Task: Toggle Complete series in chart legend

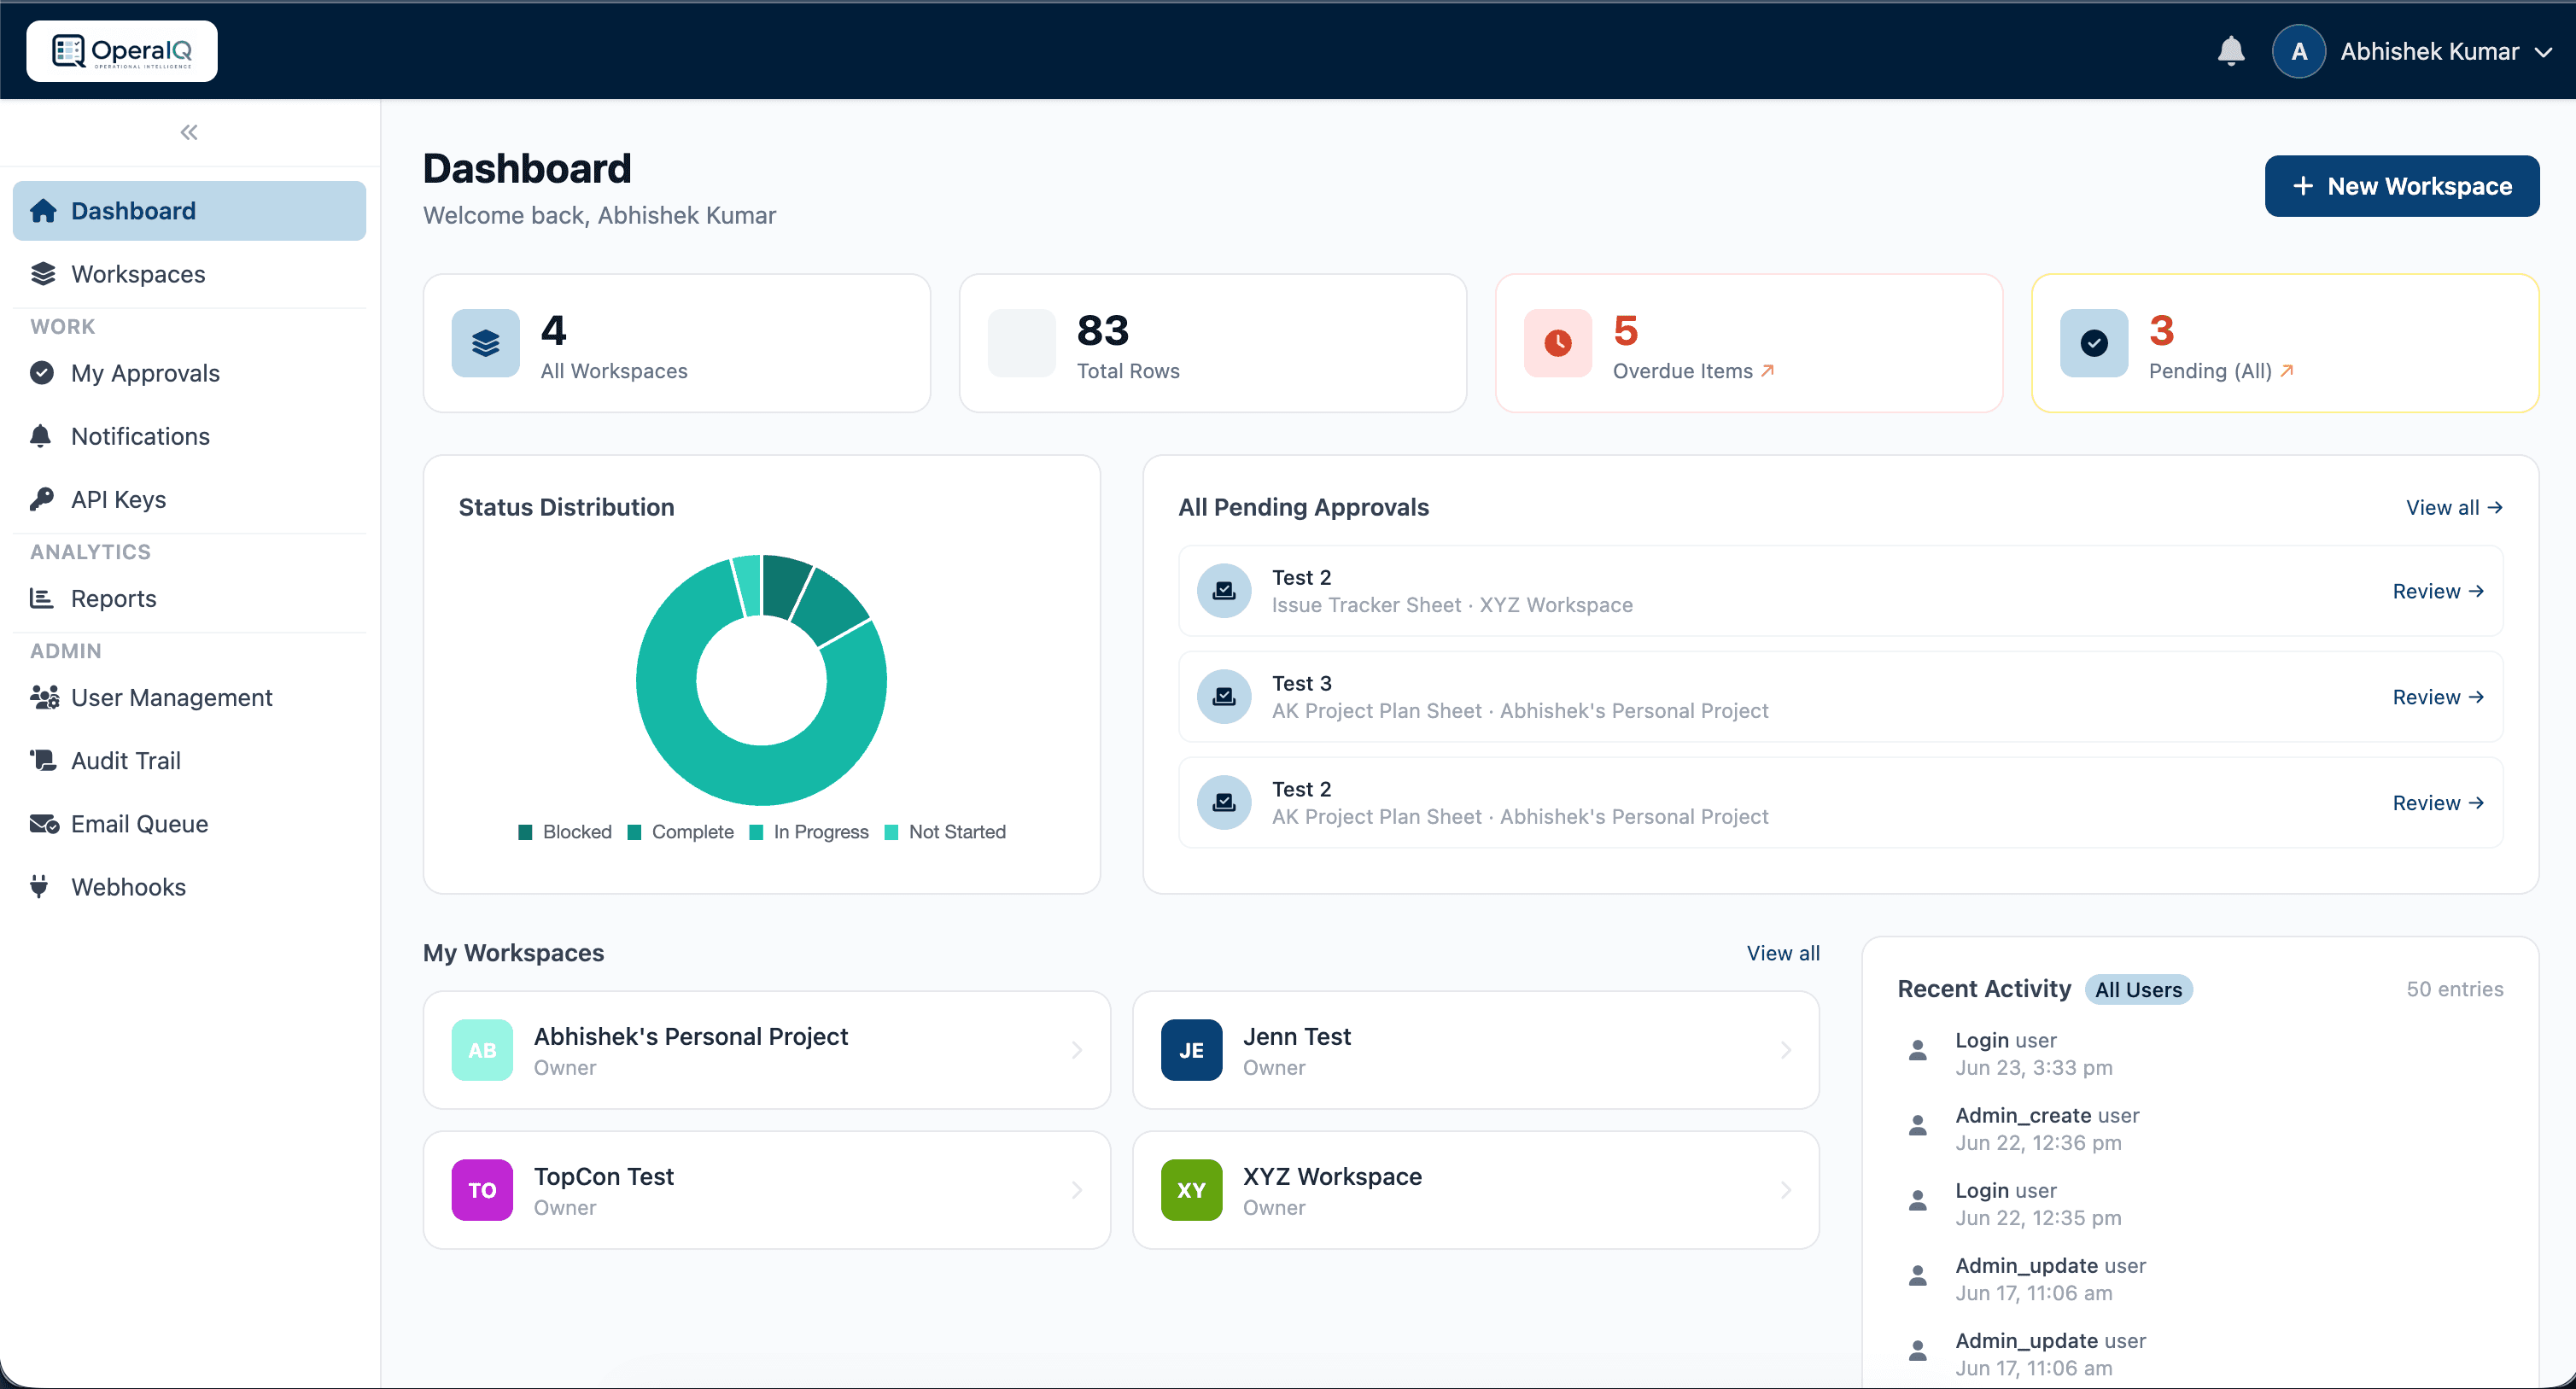Action: coord(680,832)
